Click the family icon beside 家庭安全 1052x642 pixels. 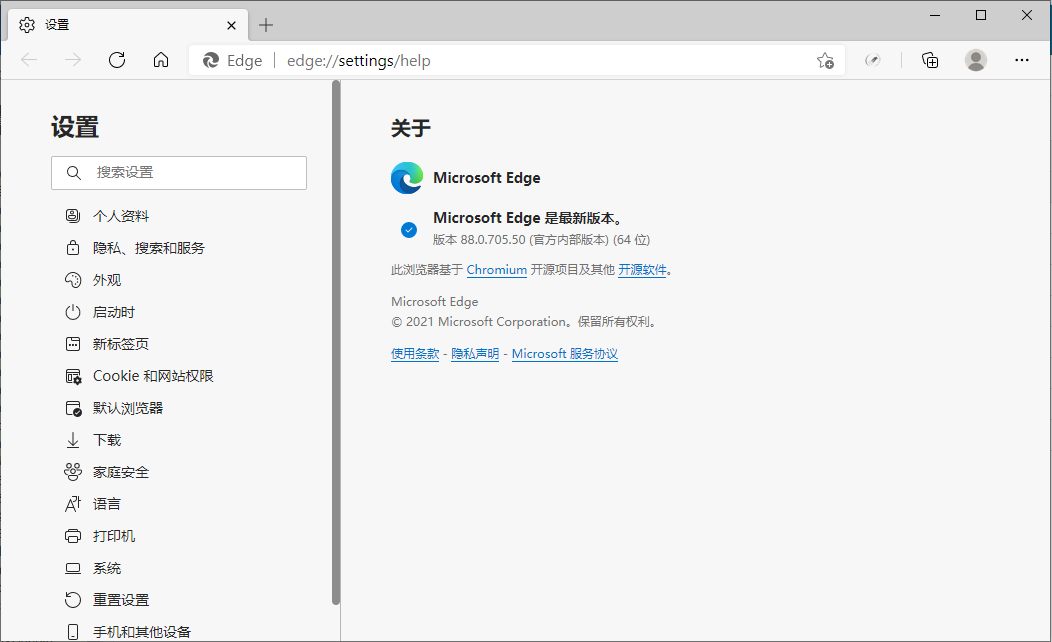72,472
